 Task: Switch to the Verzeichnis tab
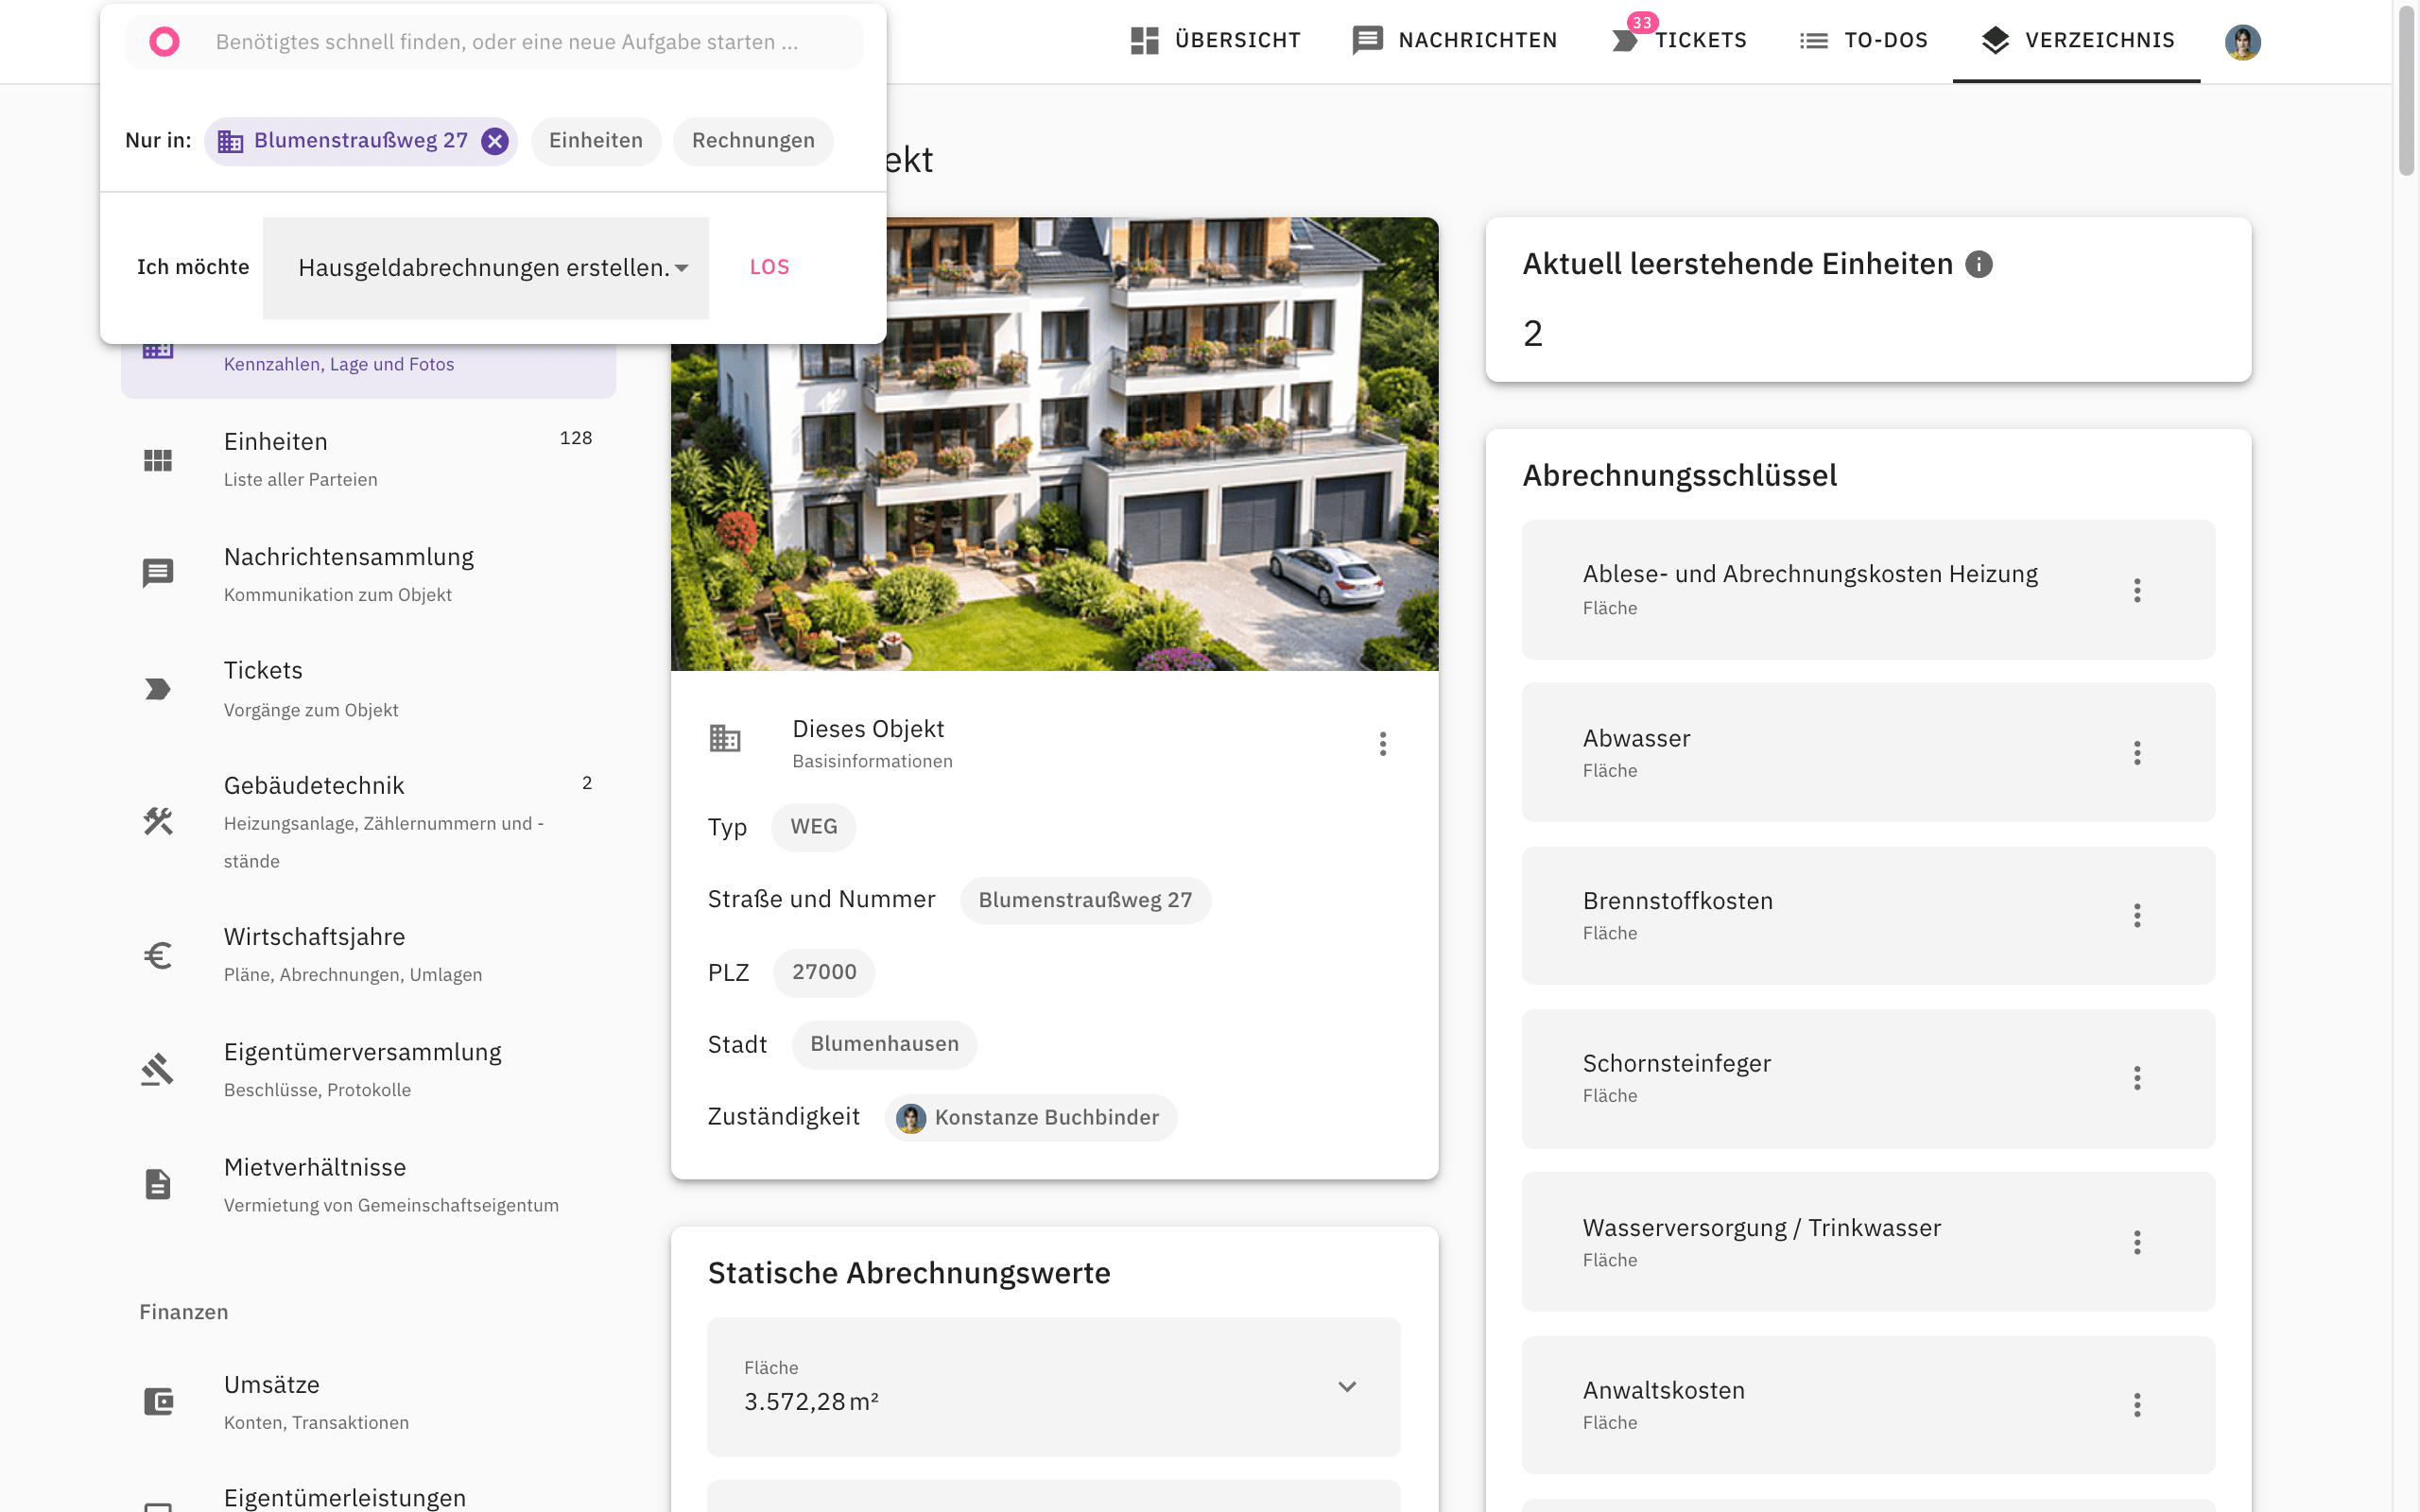coord(2076,41)
